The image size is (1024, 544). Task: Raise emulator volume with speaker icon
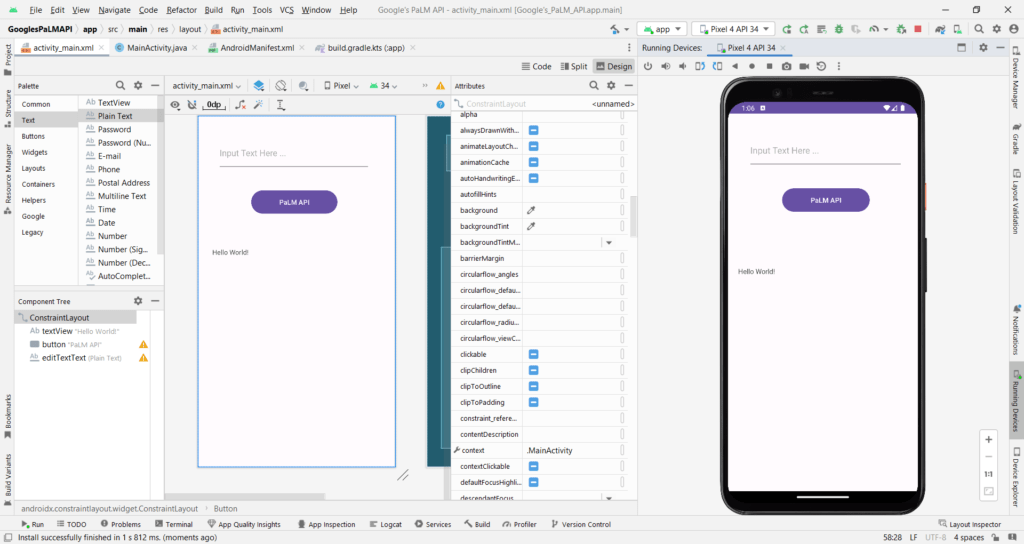tap(665, 67)
